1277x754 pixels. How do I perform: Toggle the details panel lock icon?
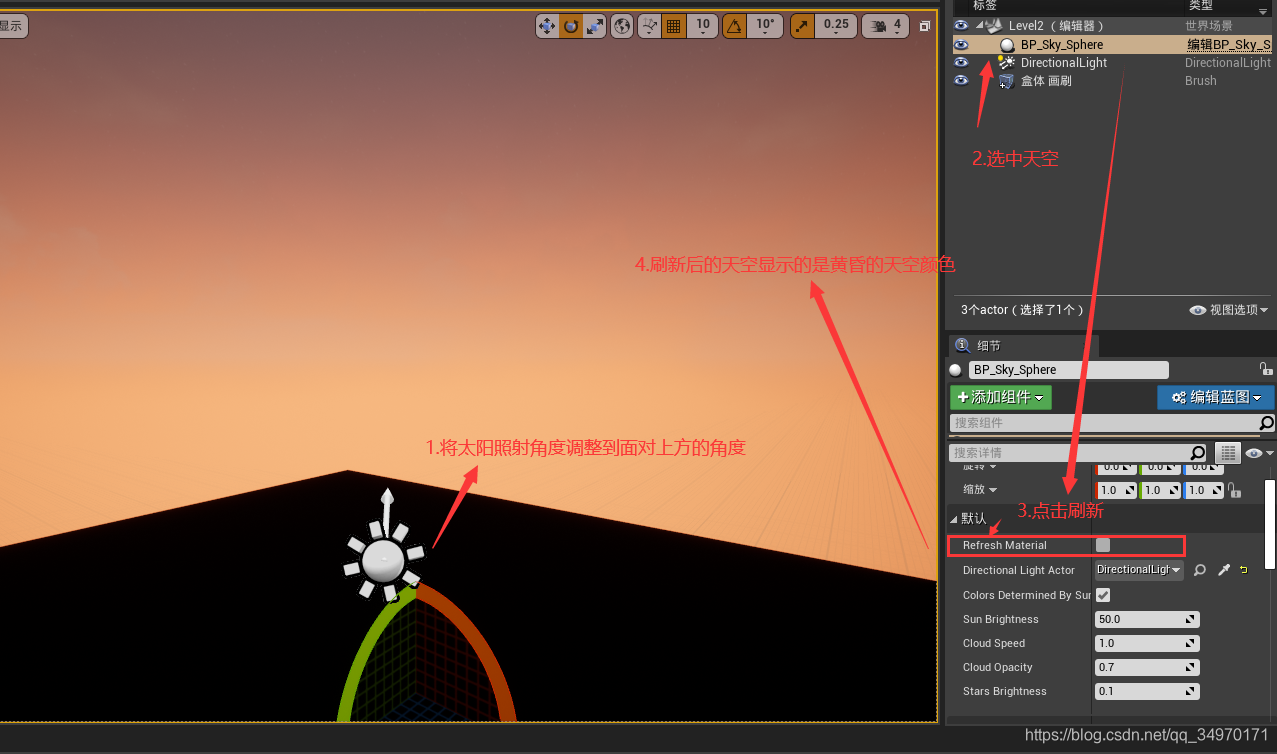(x=1265, y=369)
